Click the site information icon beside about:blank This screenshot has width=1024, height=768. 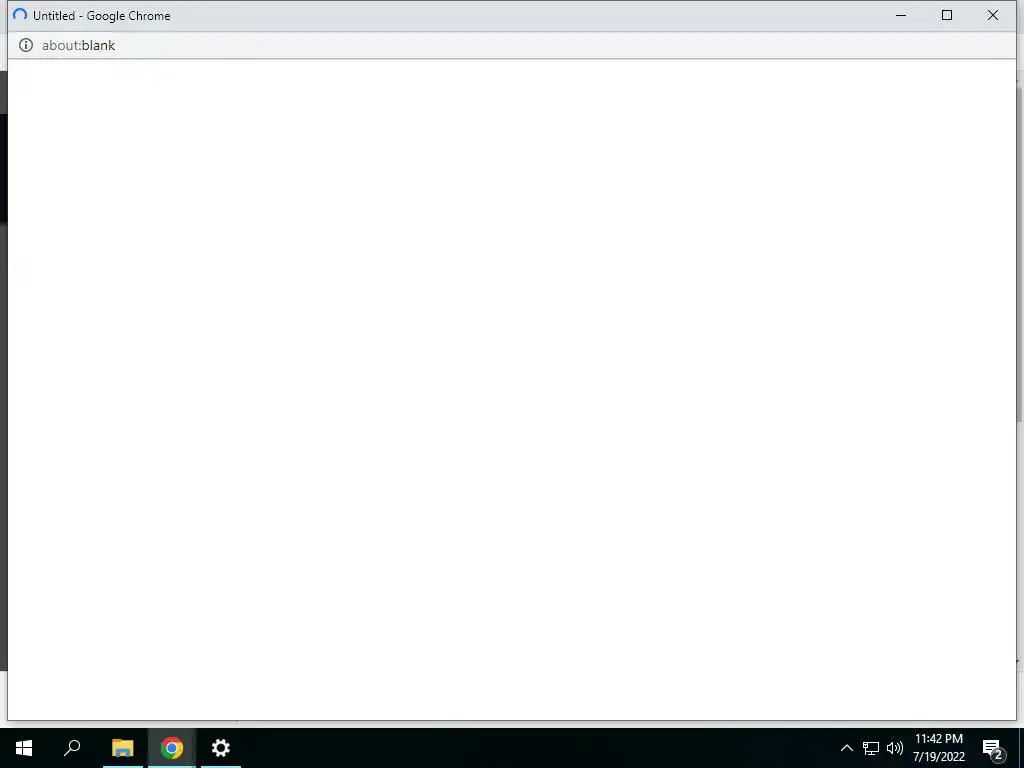point(25,45)
